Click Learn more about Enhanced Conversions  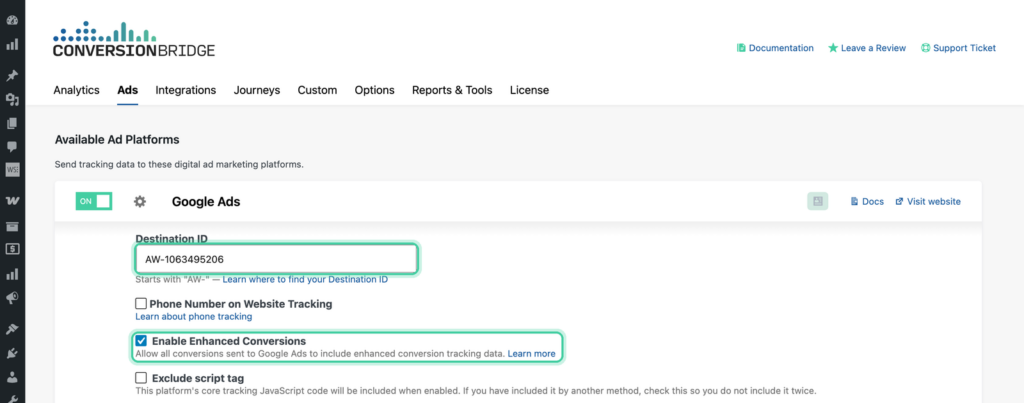pos(532,353)
